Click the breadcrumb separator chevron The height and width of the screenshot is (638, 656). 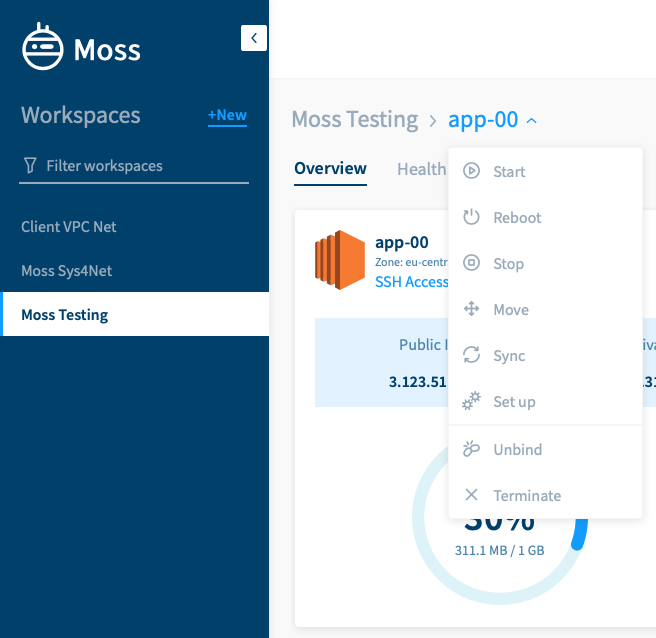click(433, 121)
